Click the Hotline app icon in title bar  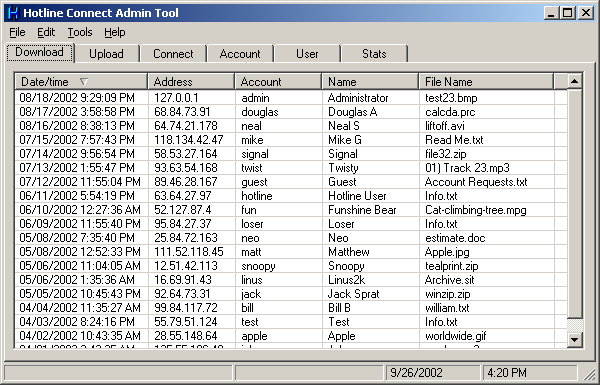(13, 13)
